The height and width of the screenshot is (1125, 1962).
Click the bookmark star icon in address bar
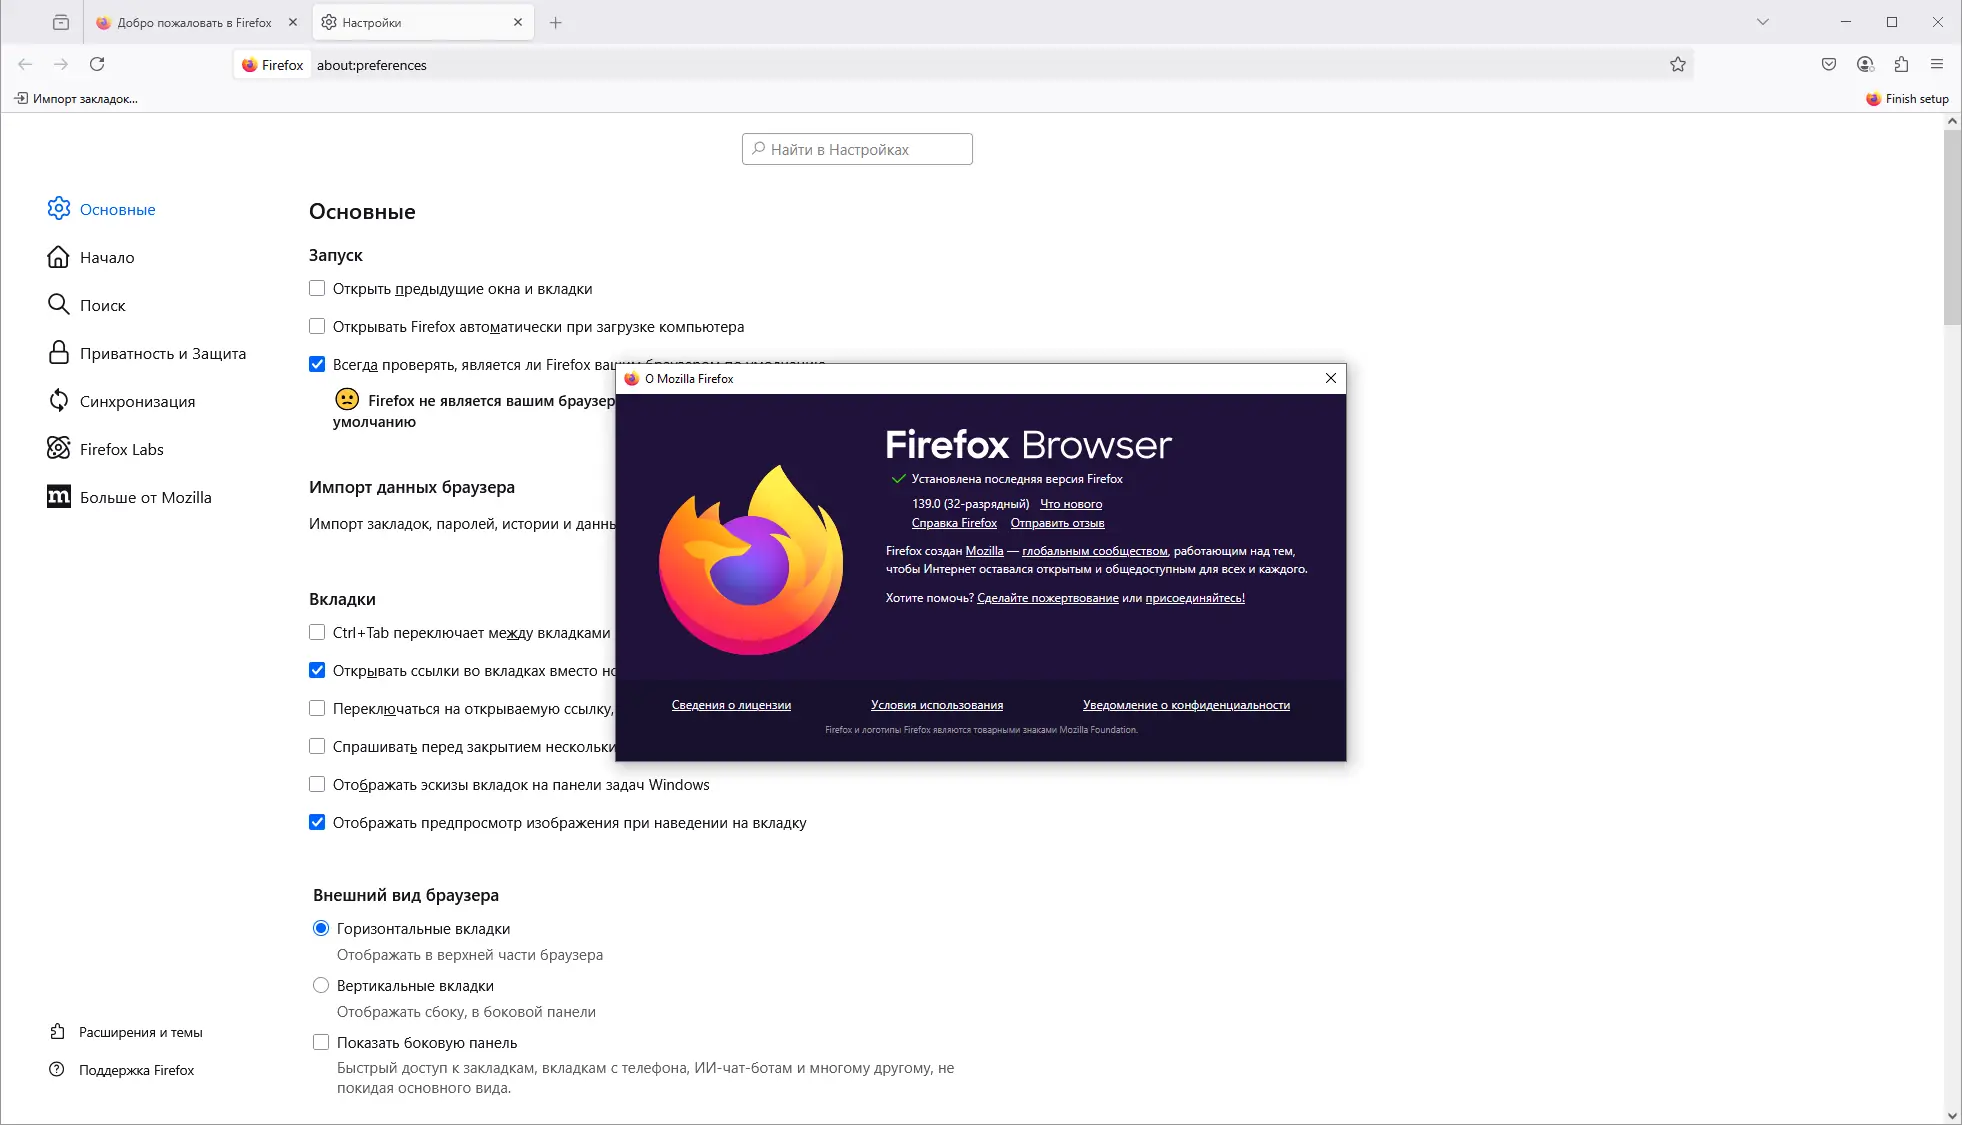point(1677,65)
